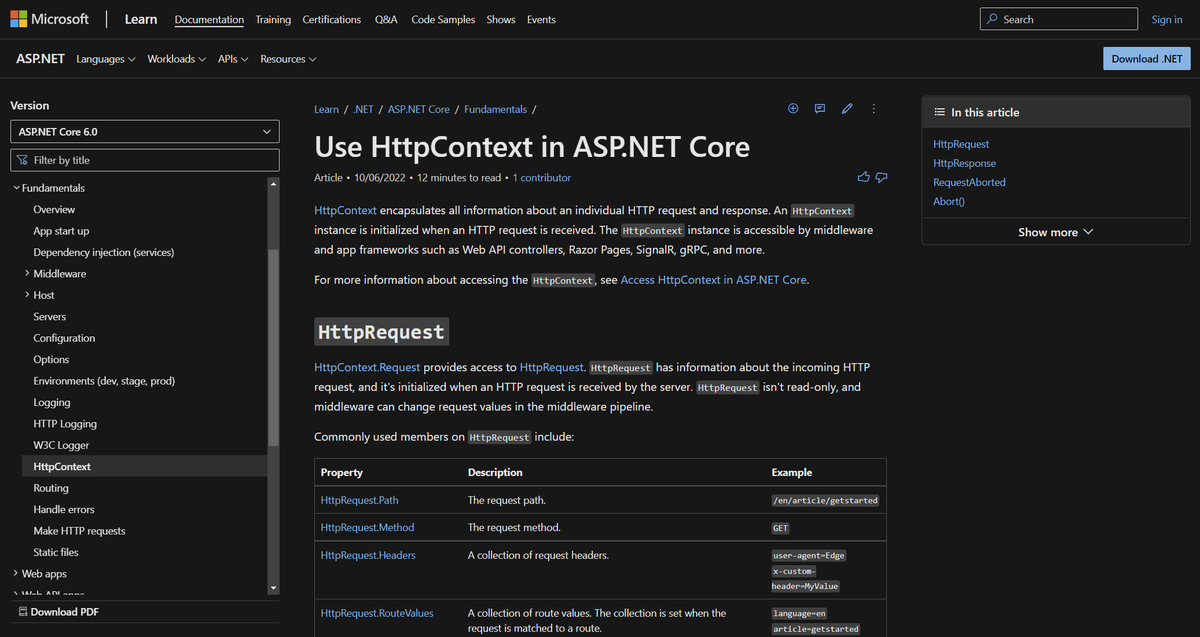Click the Edit pencil icon

[x=847, y=108]
